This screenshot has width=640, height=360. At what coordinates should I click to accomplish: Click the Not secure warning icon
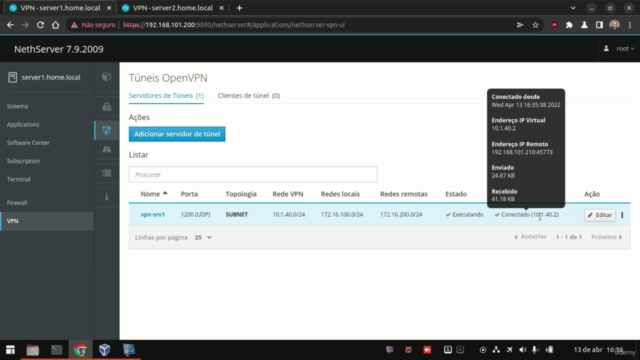click(x=74, y=25)
